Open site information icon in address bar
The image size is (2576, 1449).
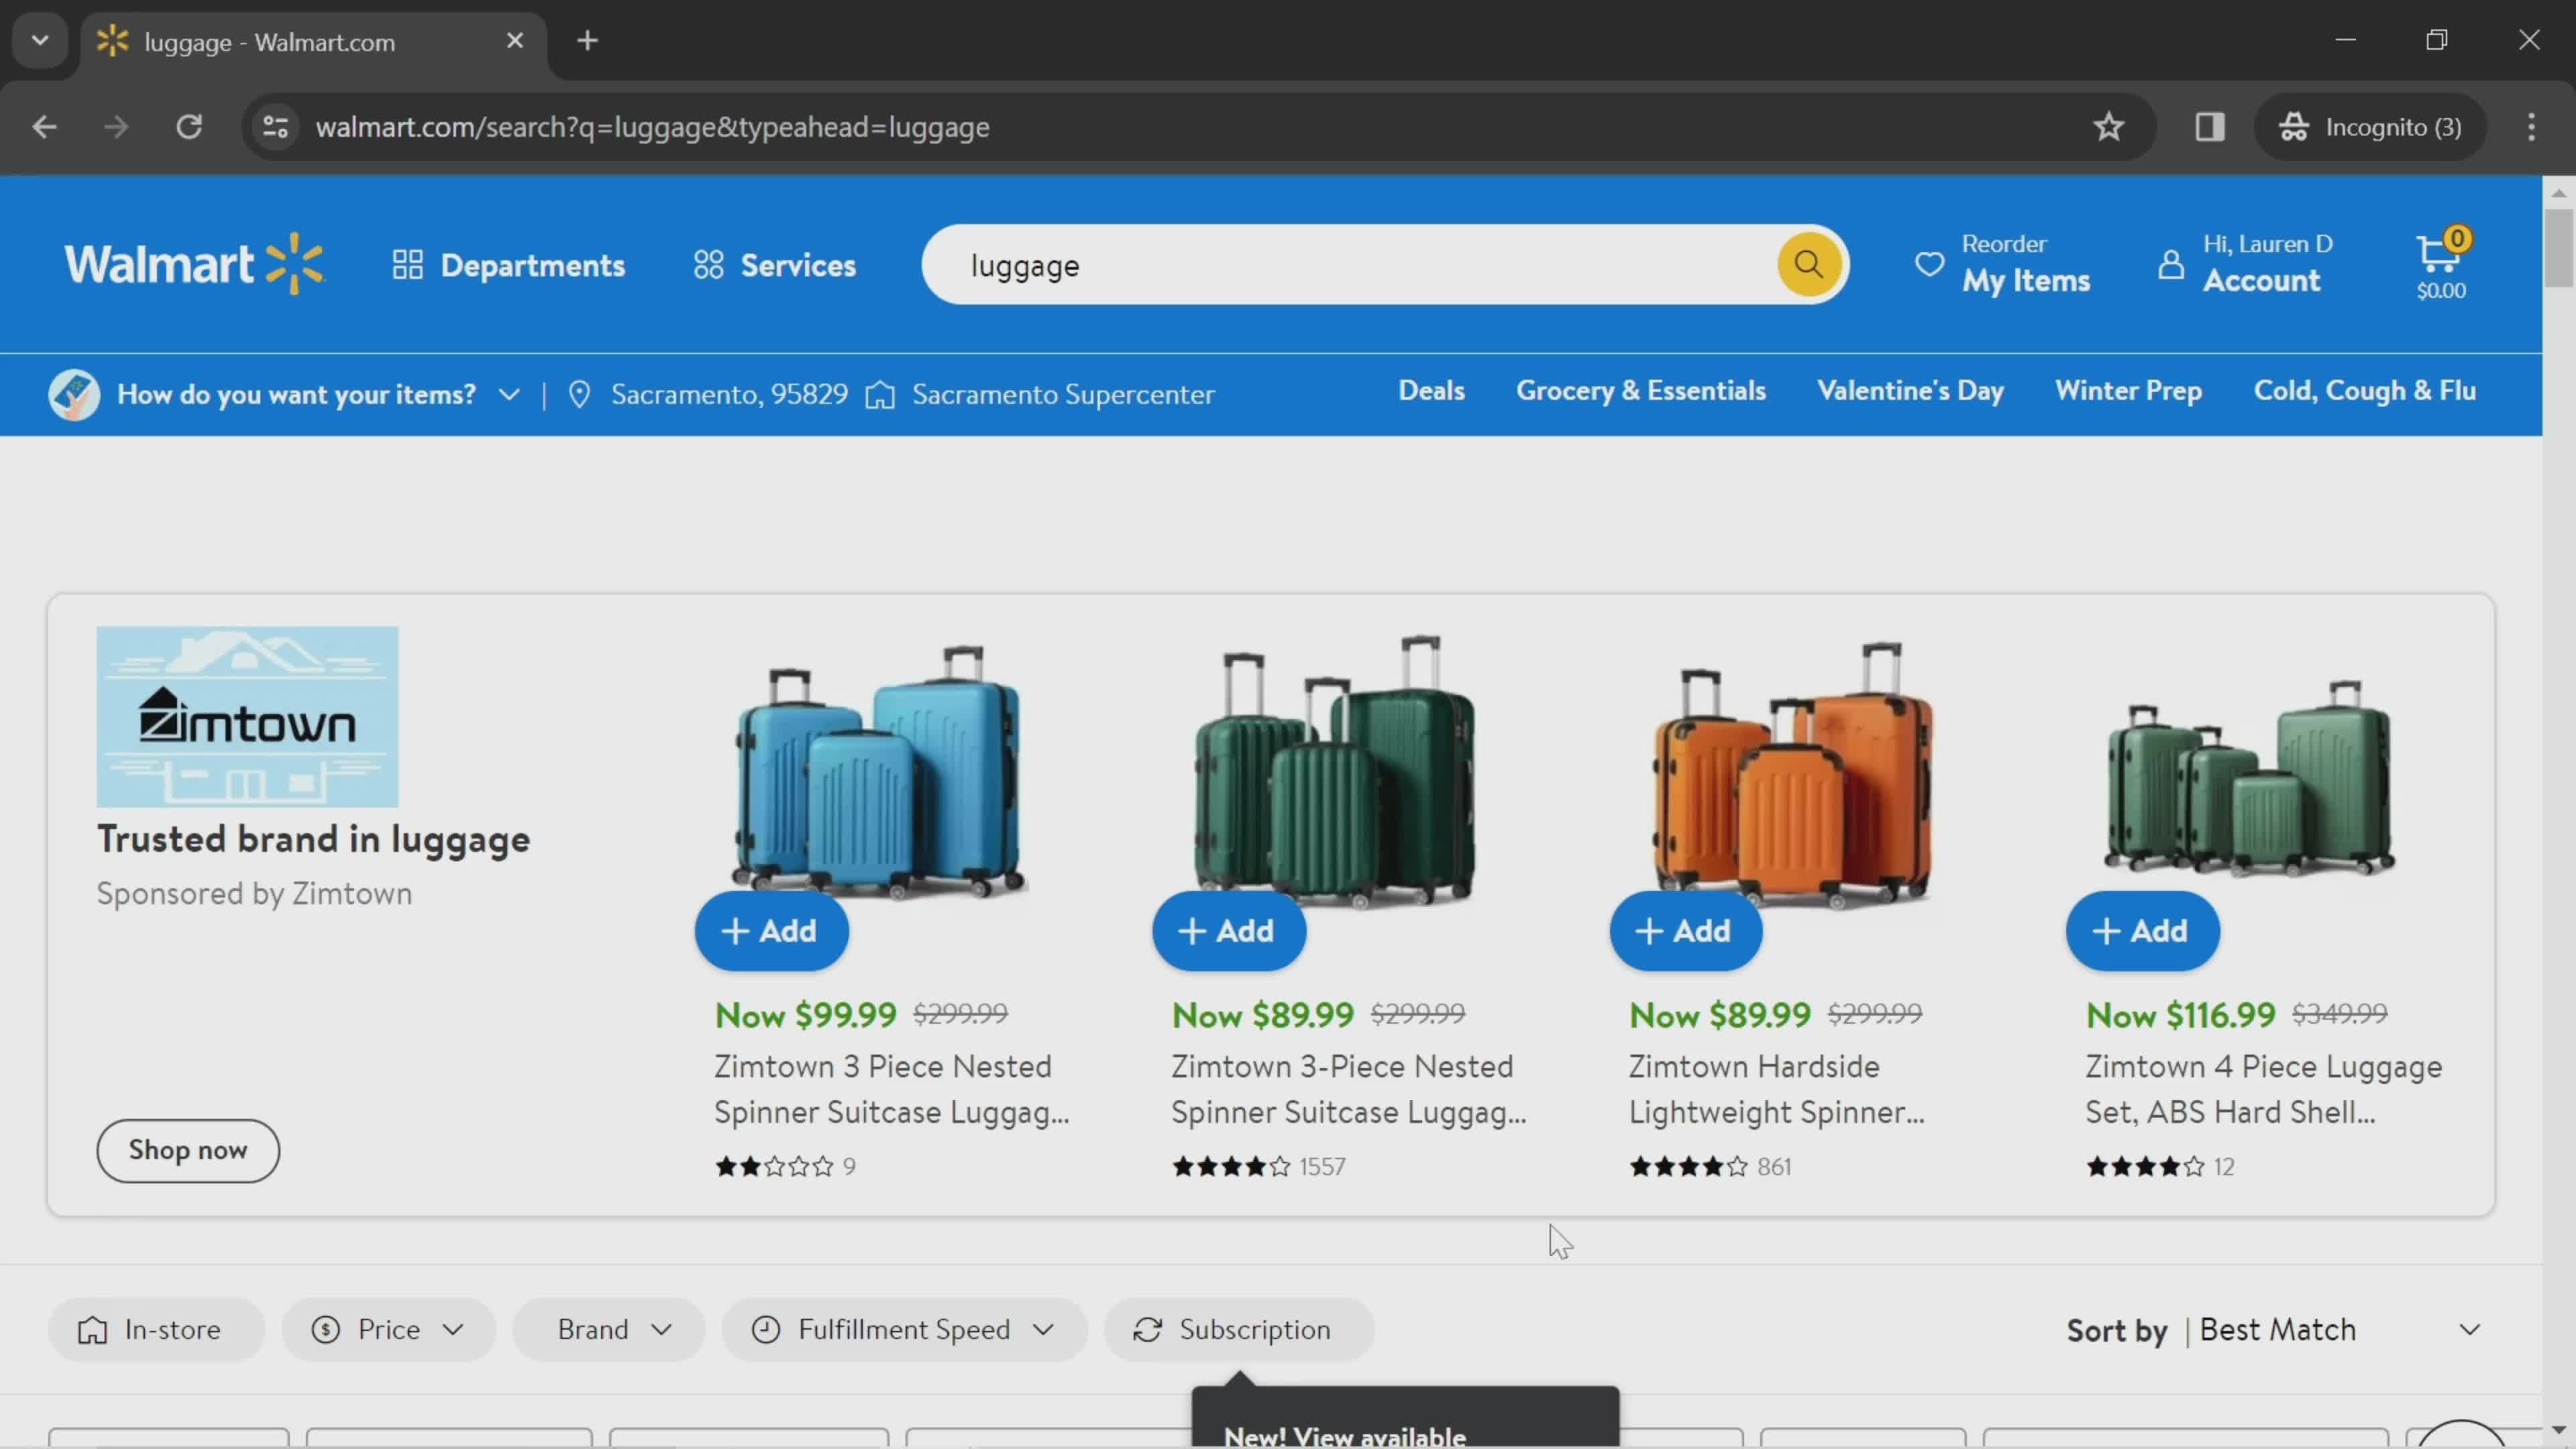[x=275, y=127]
